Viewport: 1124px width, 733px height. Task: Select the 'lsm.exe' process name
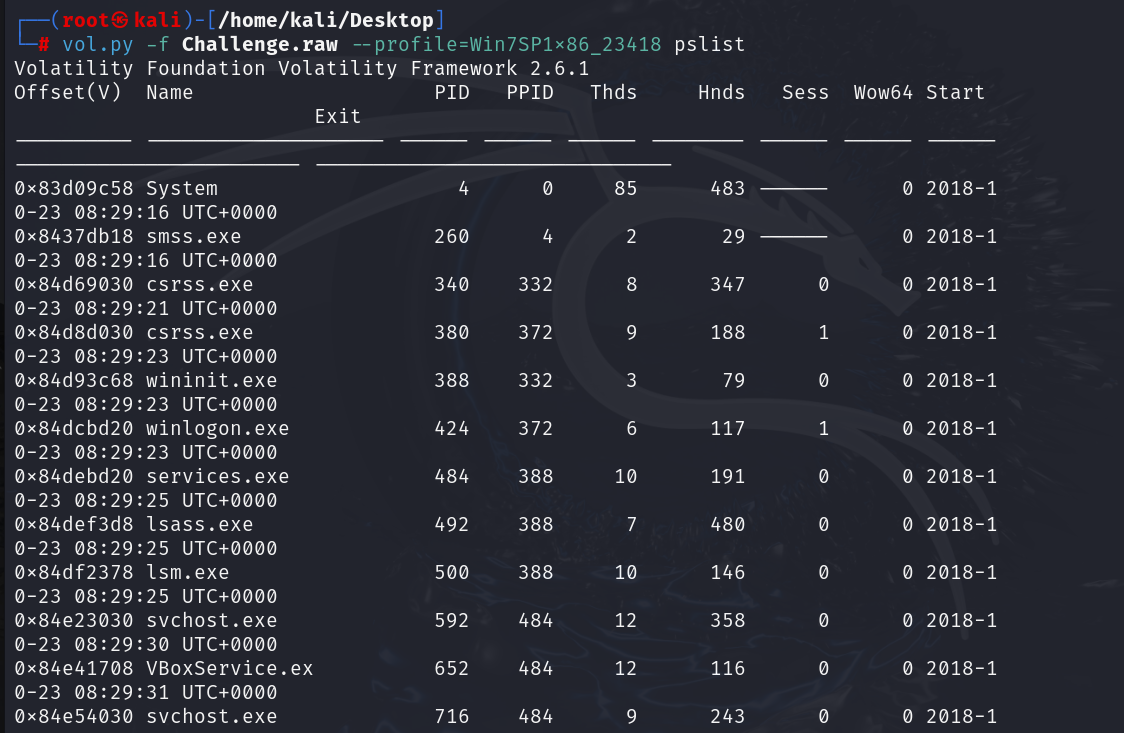tap(187, 572)
